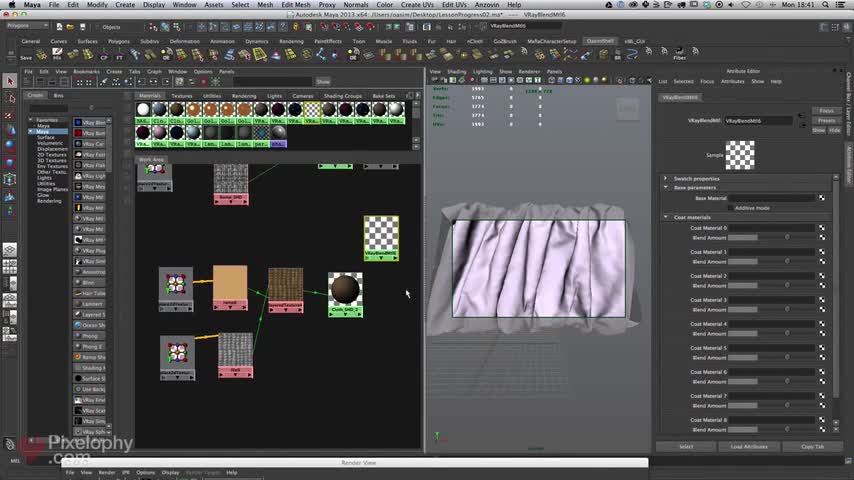
Task: Open the Apple menu
Action: point(11,4)
